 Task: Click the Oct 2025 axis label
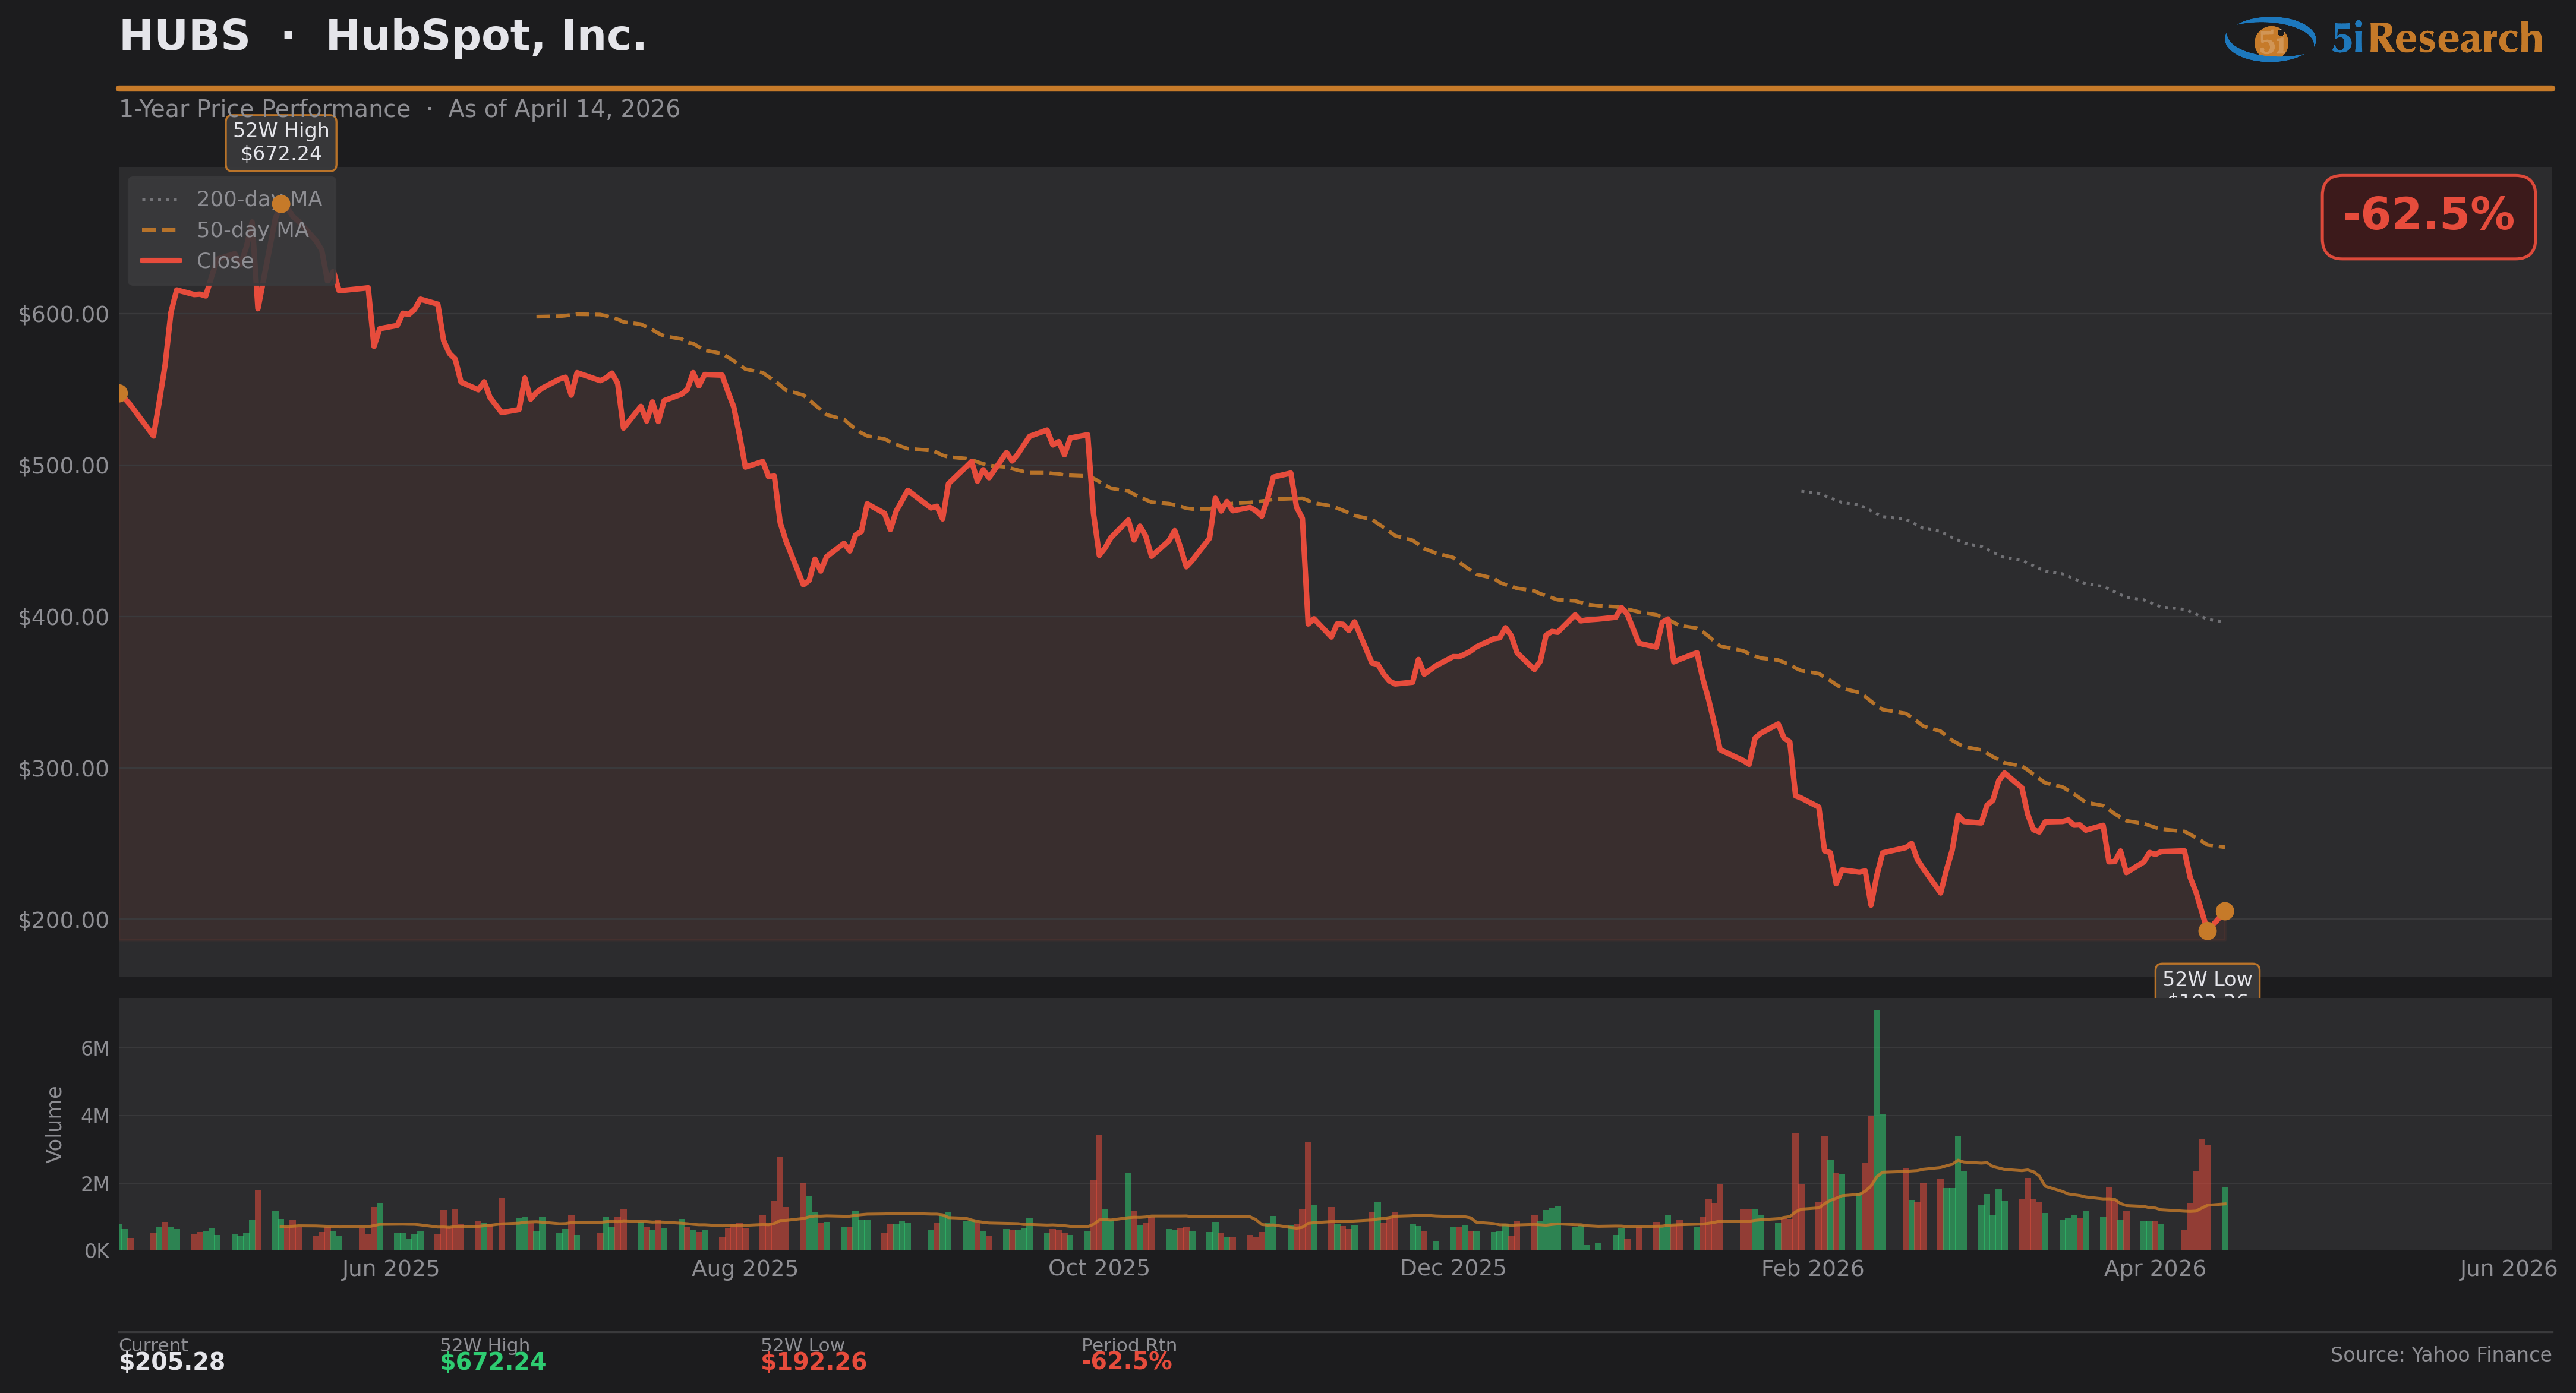[1098, 1268]
